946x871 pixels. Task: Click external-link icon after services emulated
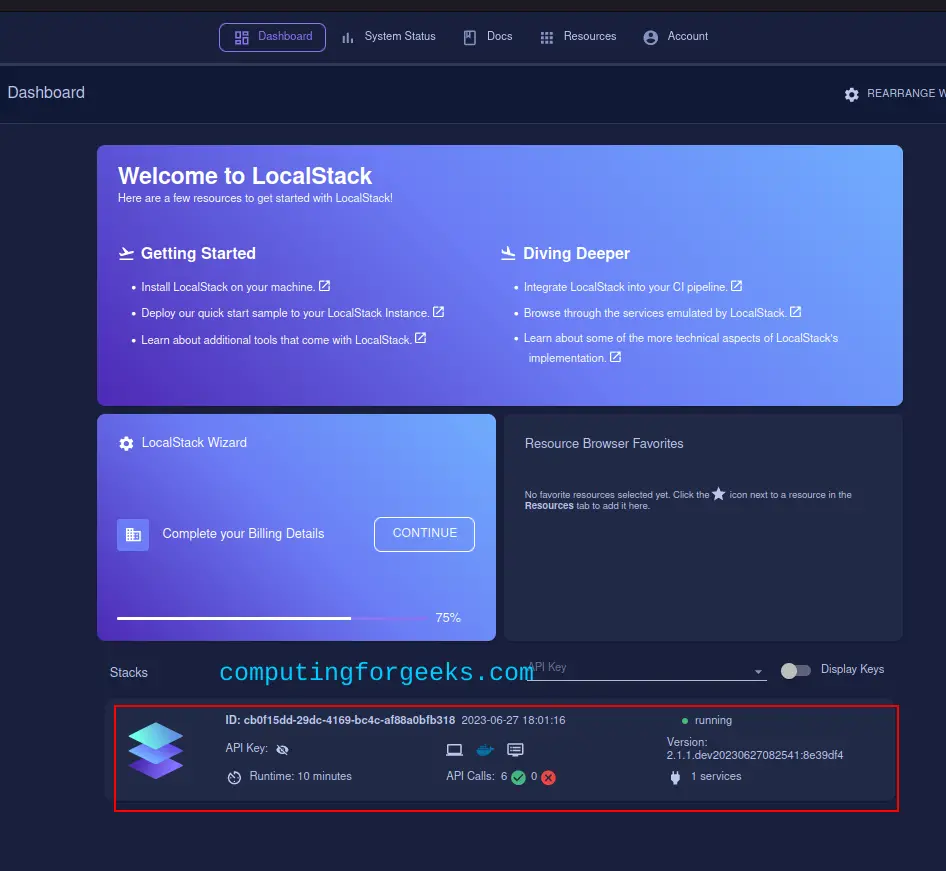(796, 312)
